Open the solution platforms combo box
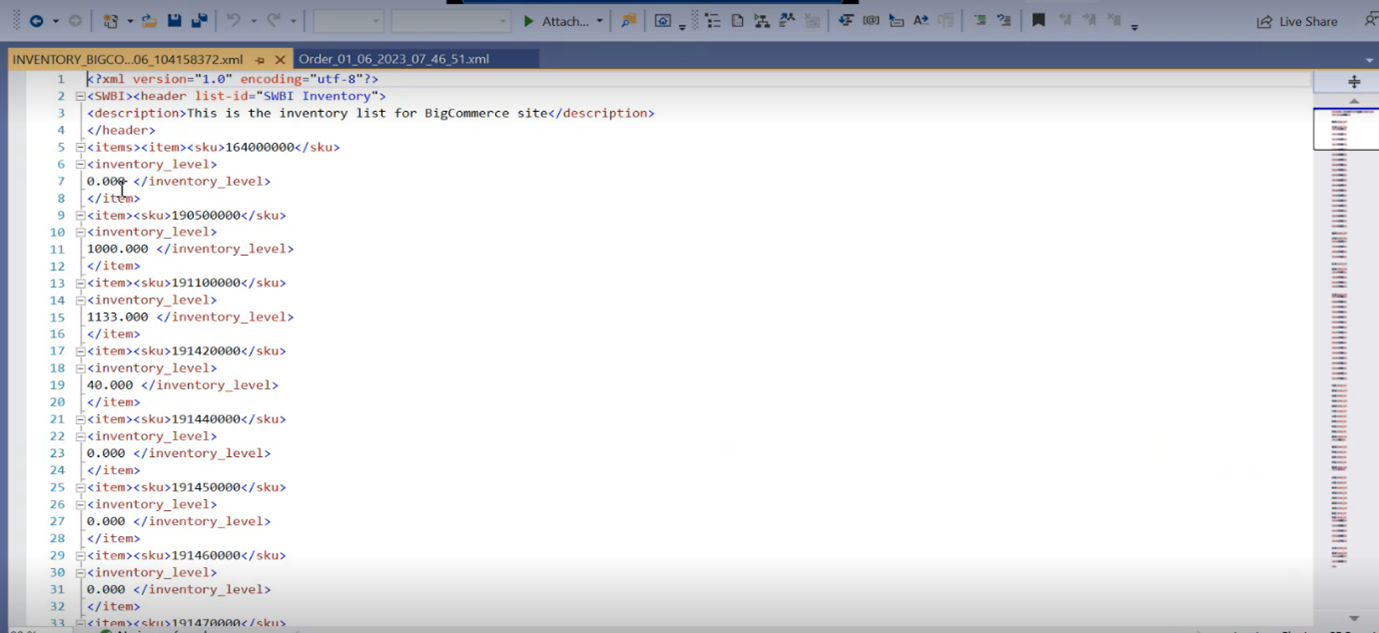 pos(451,21)
